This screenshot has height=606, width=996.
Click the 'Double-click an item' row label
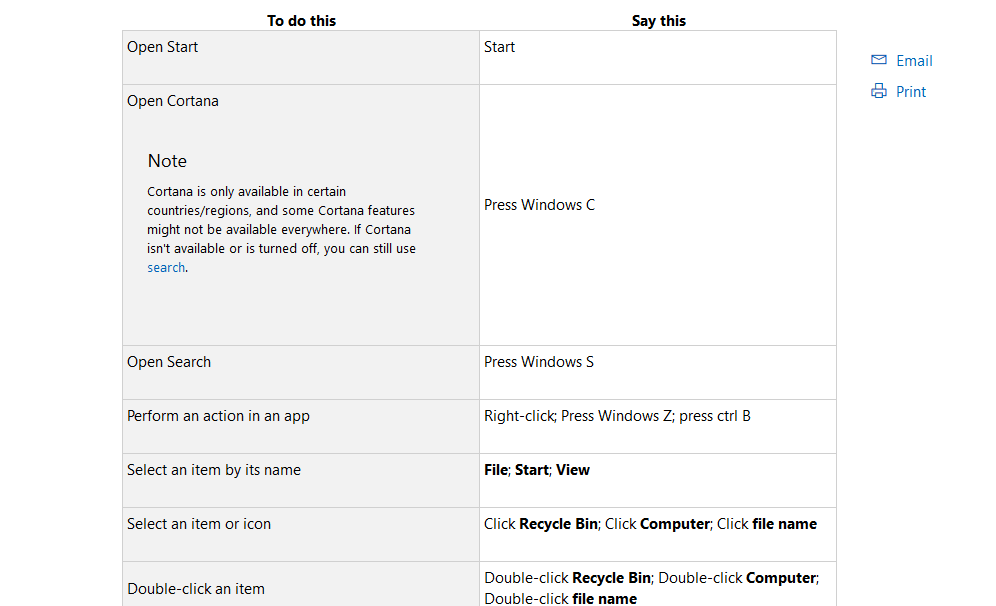[196, 589]
